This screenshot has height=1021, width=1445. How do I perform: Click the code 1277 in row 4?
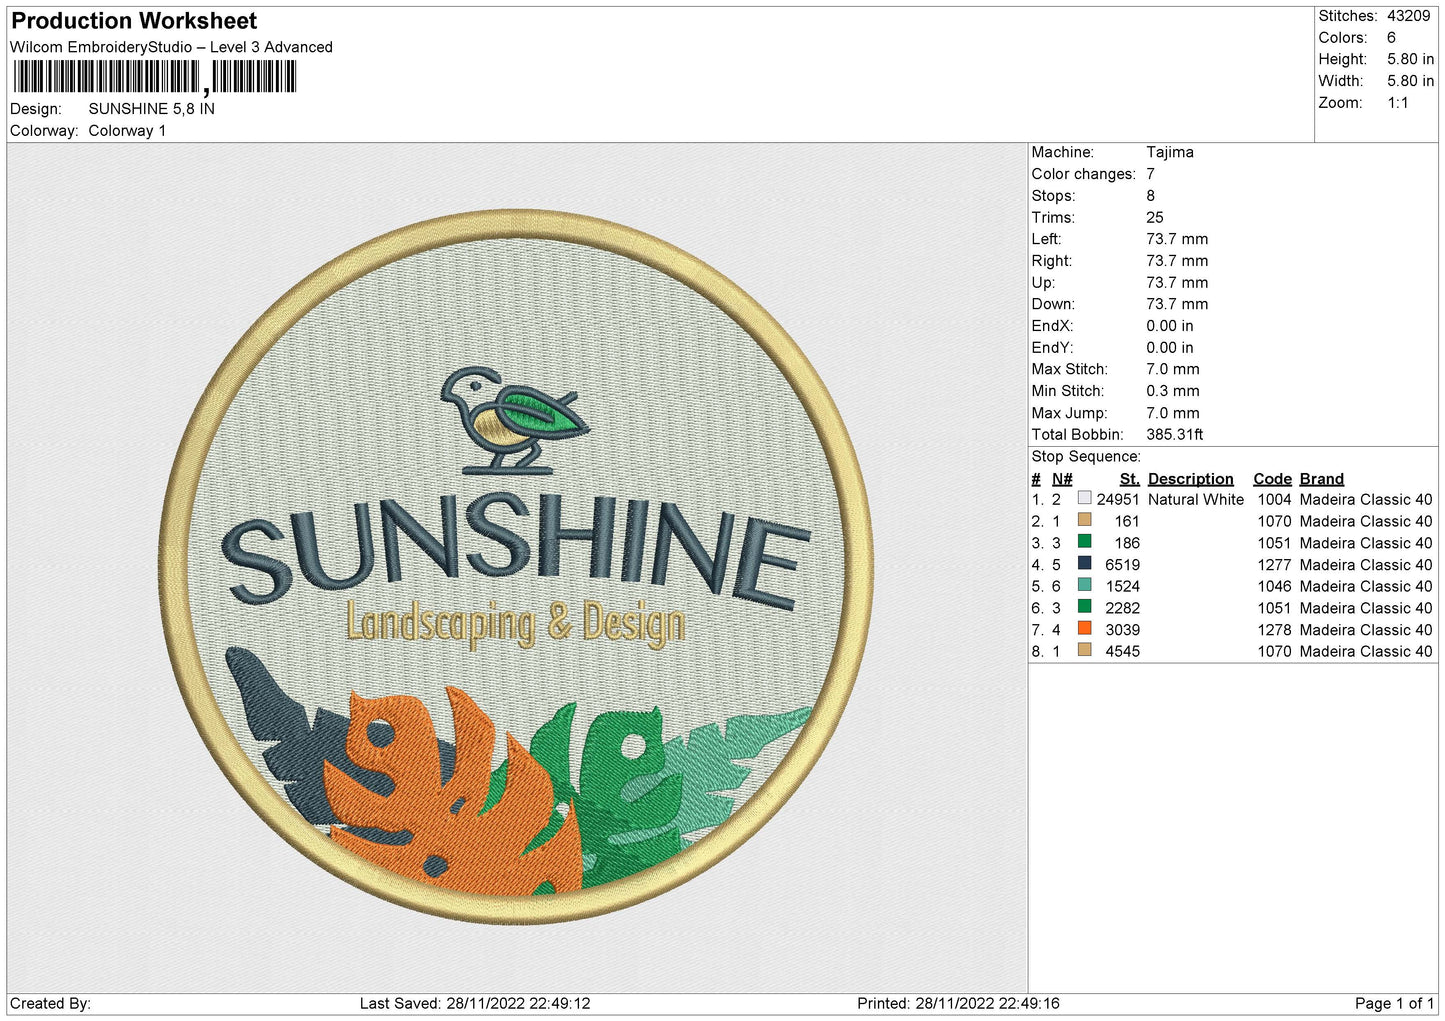[1275, 565]
